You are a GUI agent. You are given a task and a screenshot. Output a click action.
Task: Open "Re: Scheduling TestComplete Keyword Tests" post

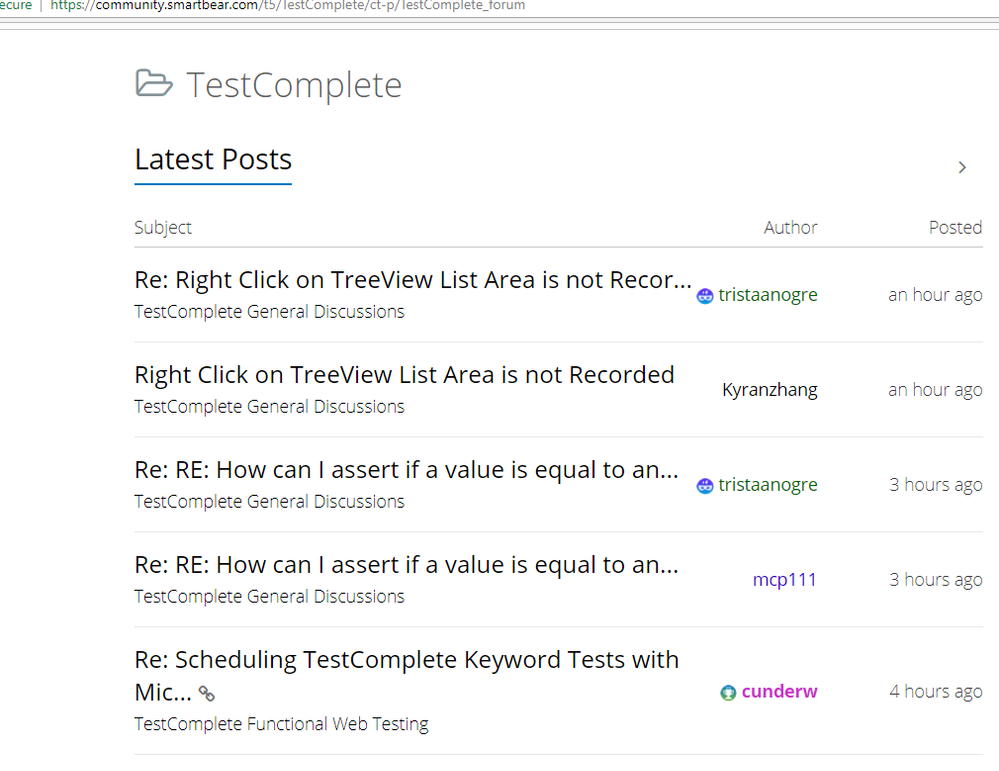tap(406, 660)
